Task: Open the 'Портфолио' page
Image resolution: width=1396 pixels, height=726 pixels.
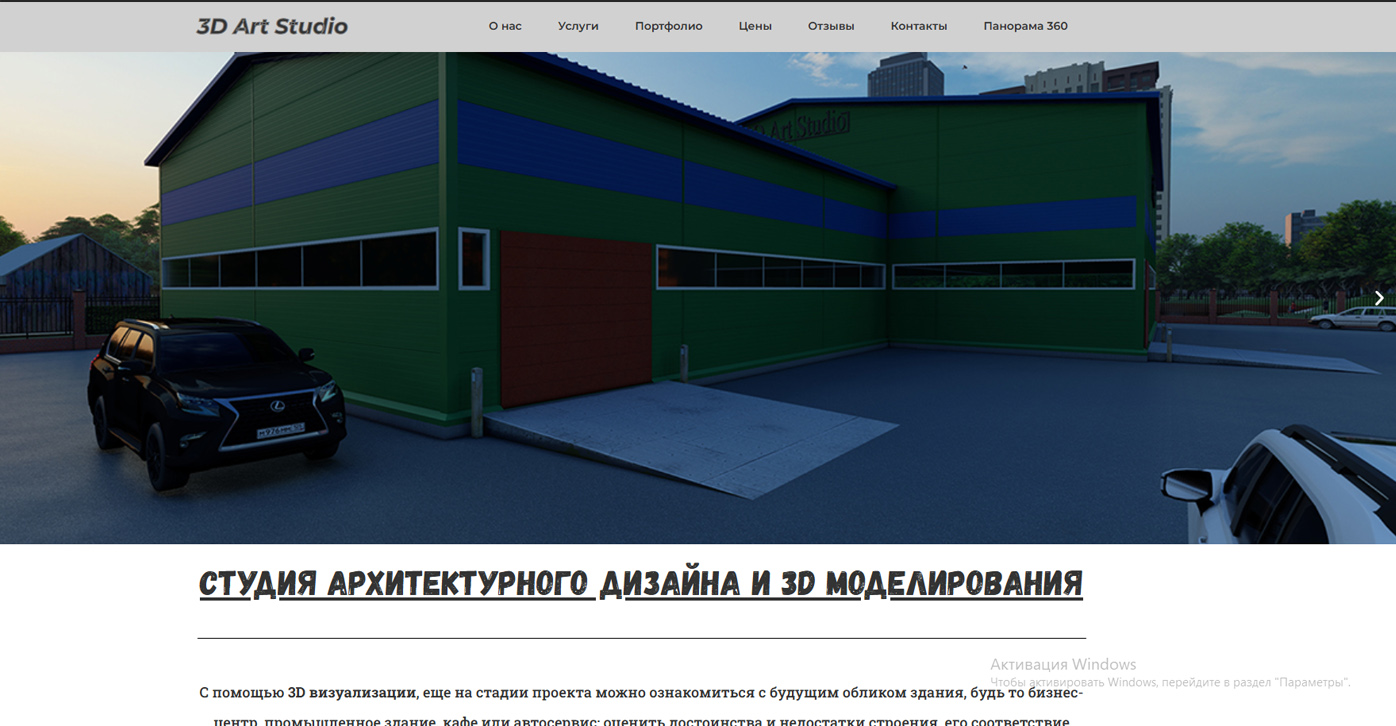Action: click(669, 26)
